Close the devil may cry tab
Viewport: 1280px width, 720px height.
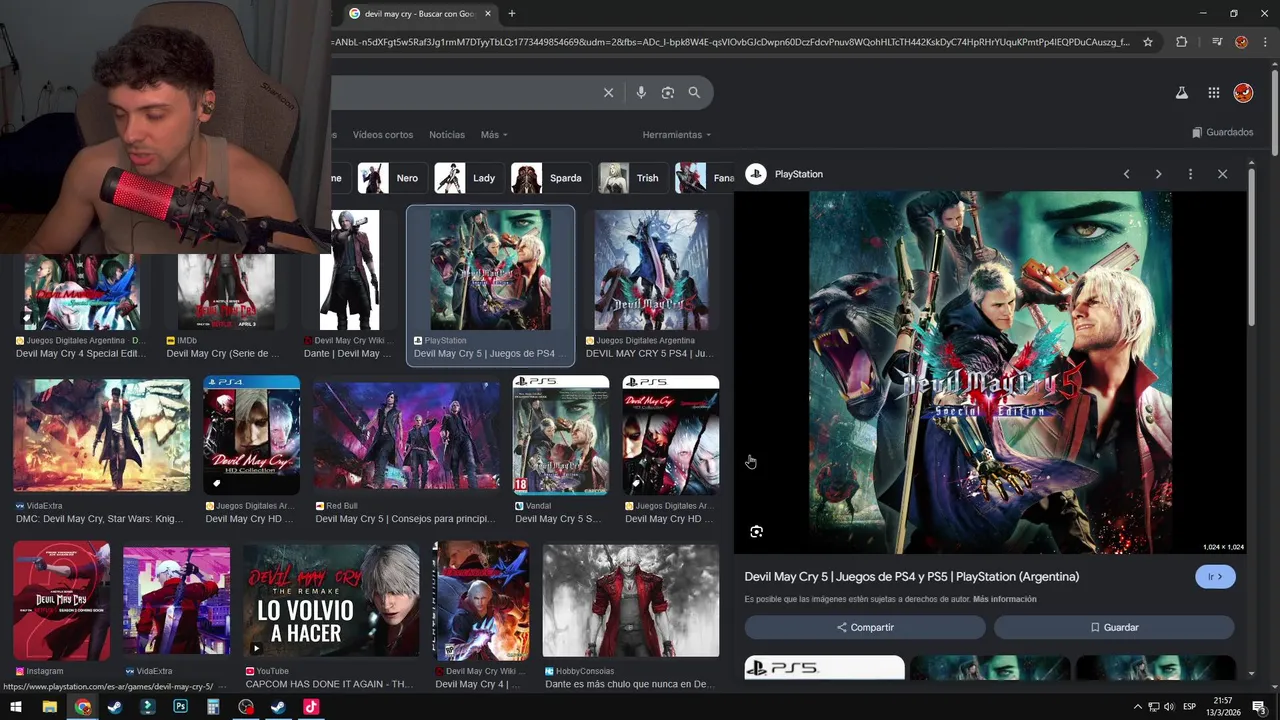(488, 13)
